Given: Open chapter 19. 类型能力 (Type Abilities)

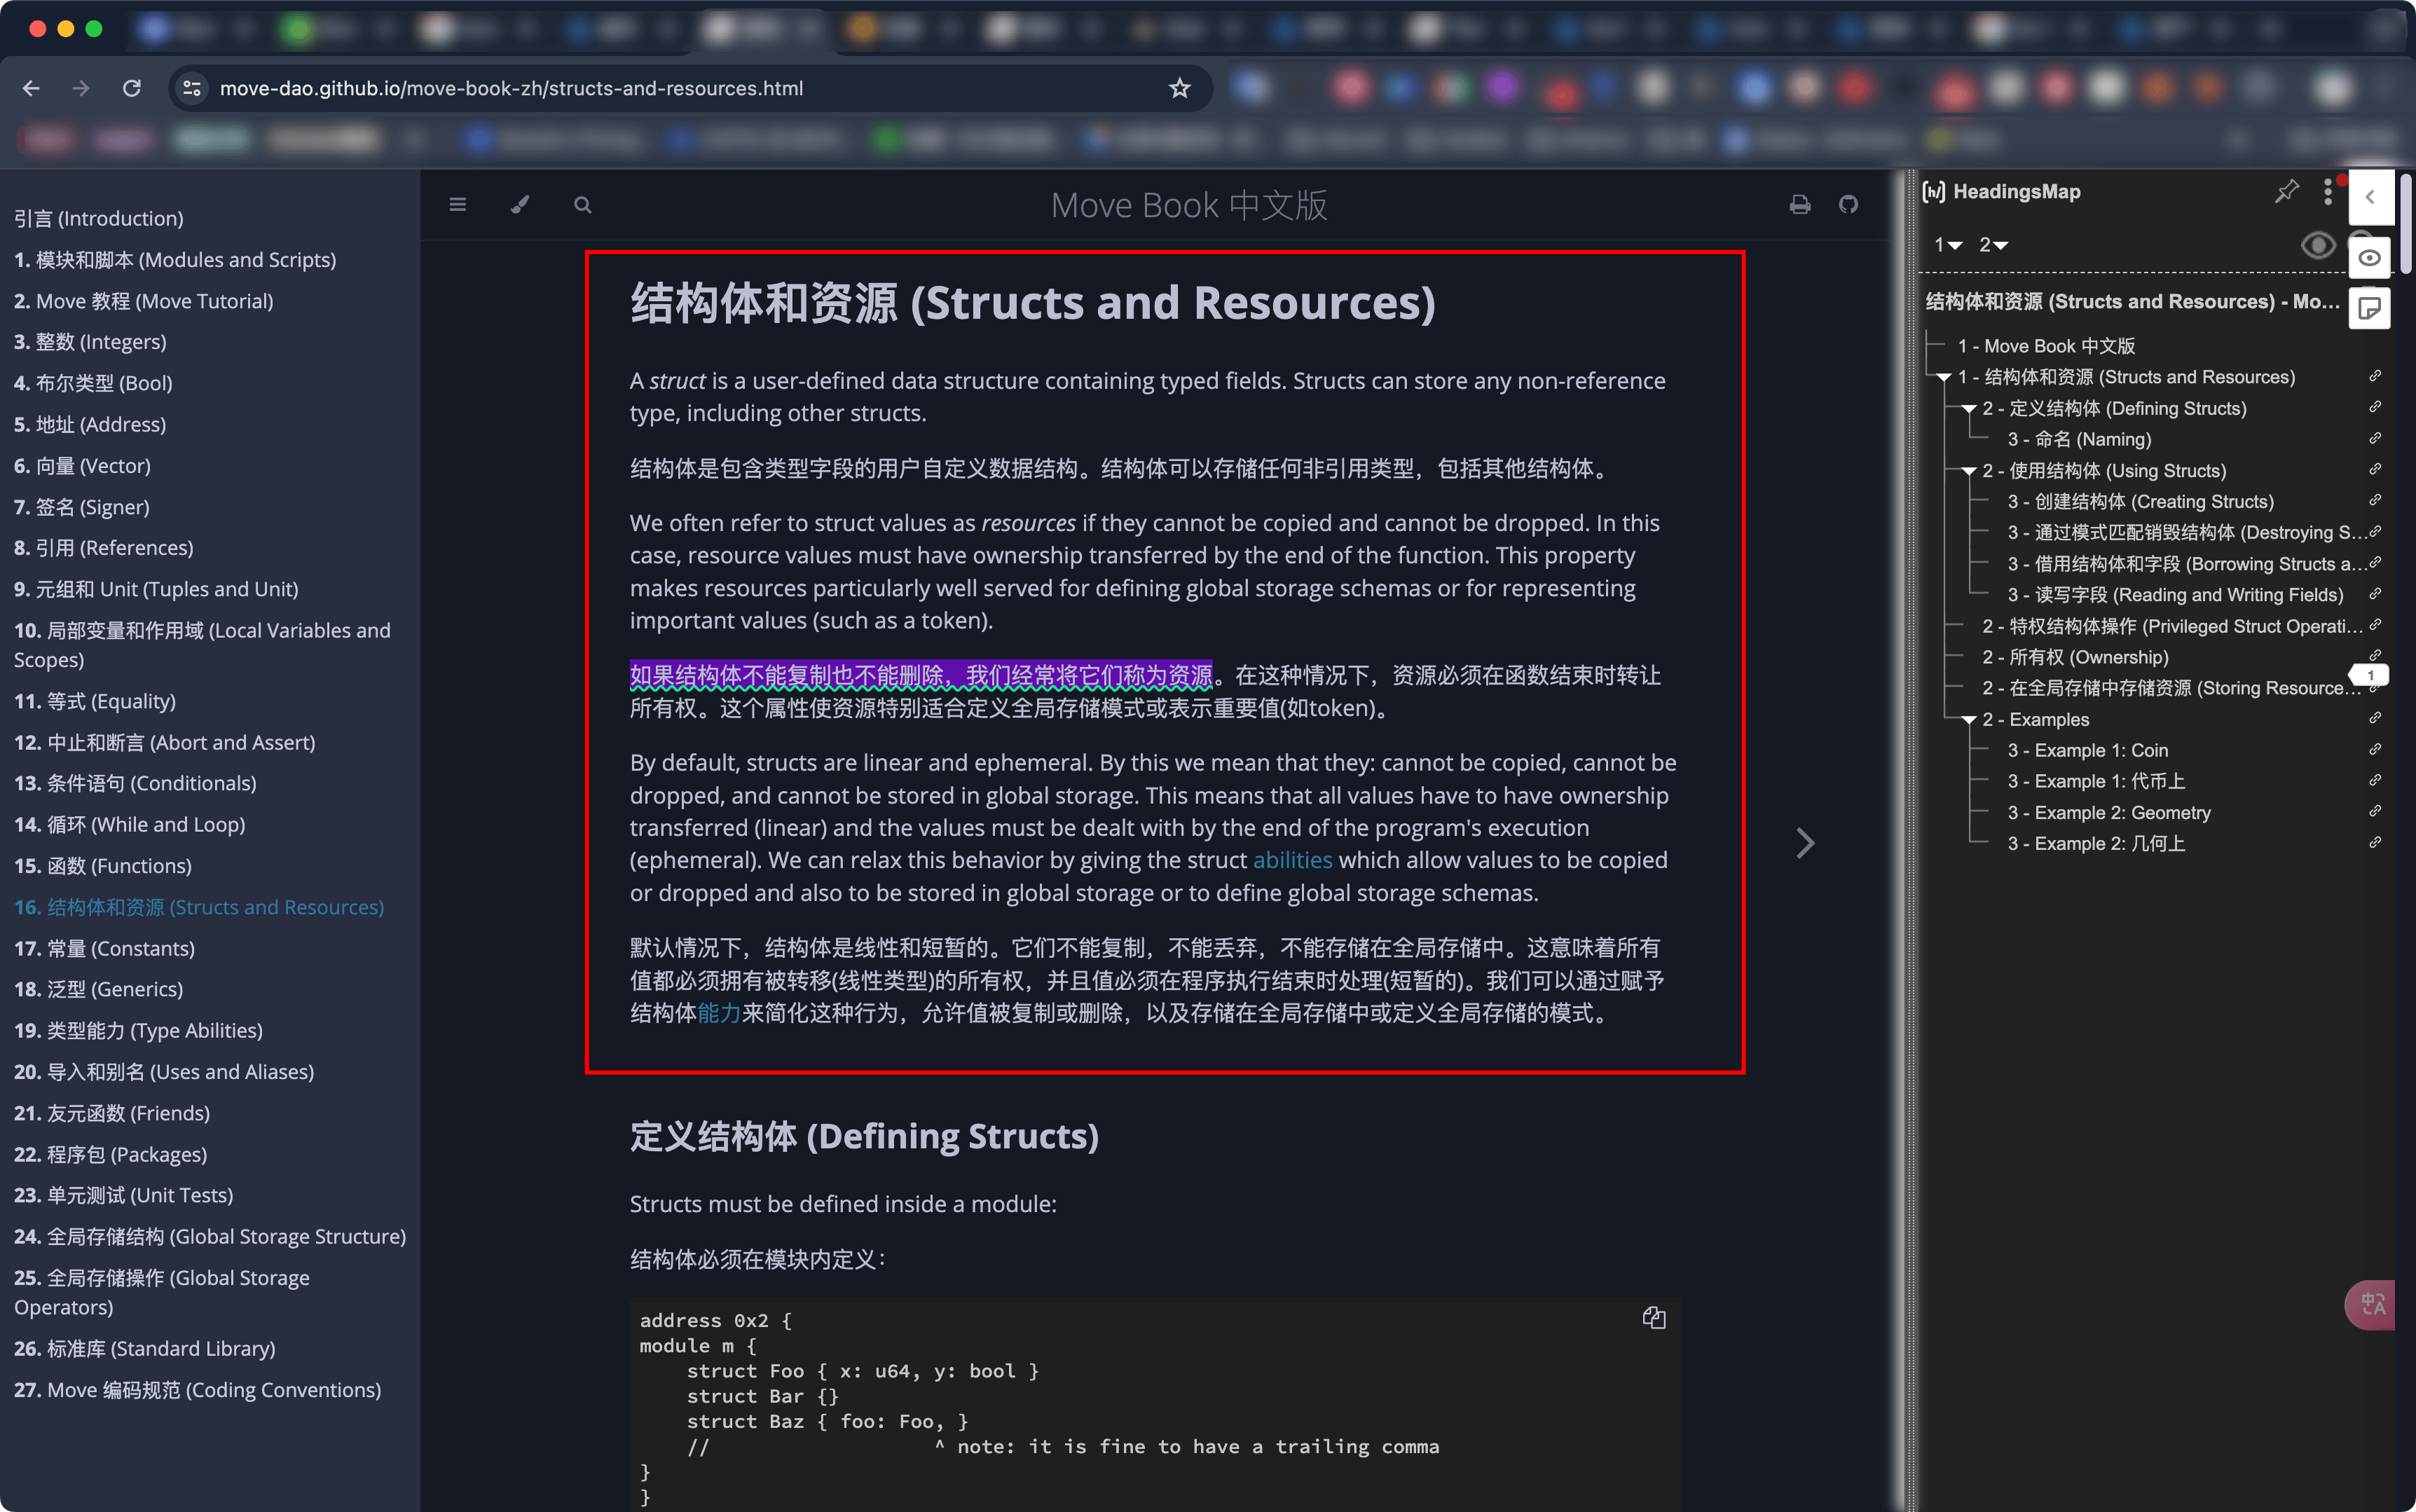Looking at the screenshot, I should pos(138,1030).
